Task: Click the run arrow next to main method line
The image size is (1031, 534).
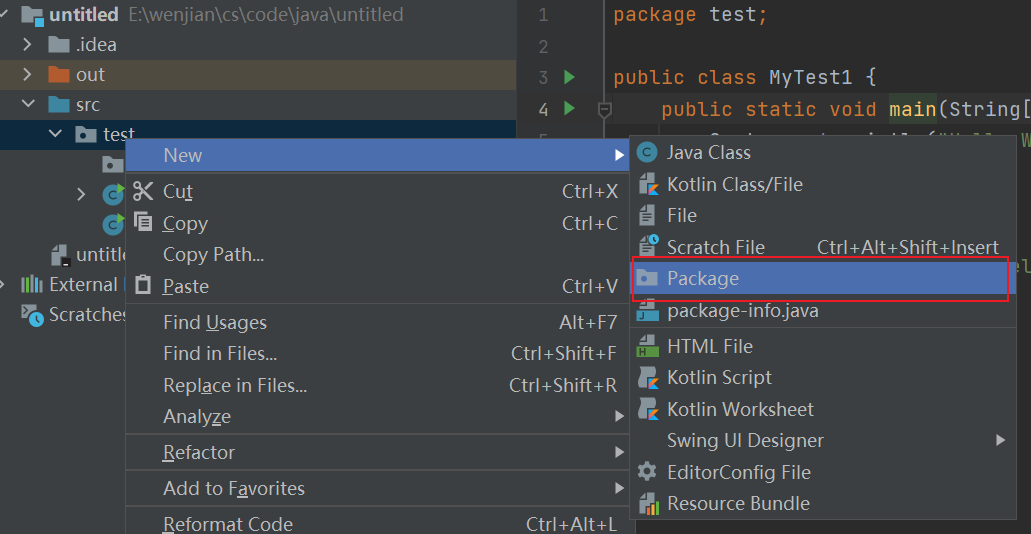Action: tap(569, 108)
